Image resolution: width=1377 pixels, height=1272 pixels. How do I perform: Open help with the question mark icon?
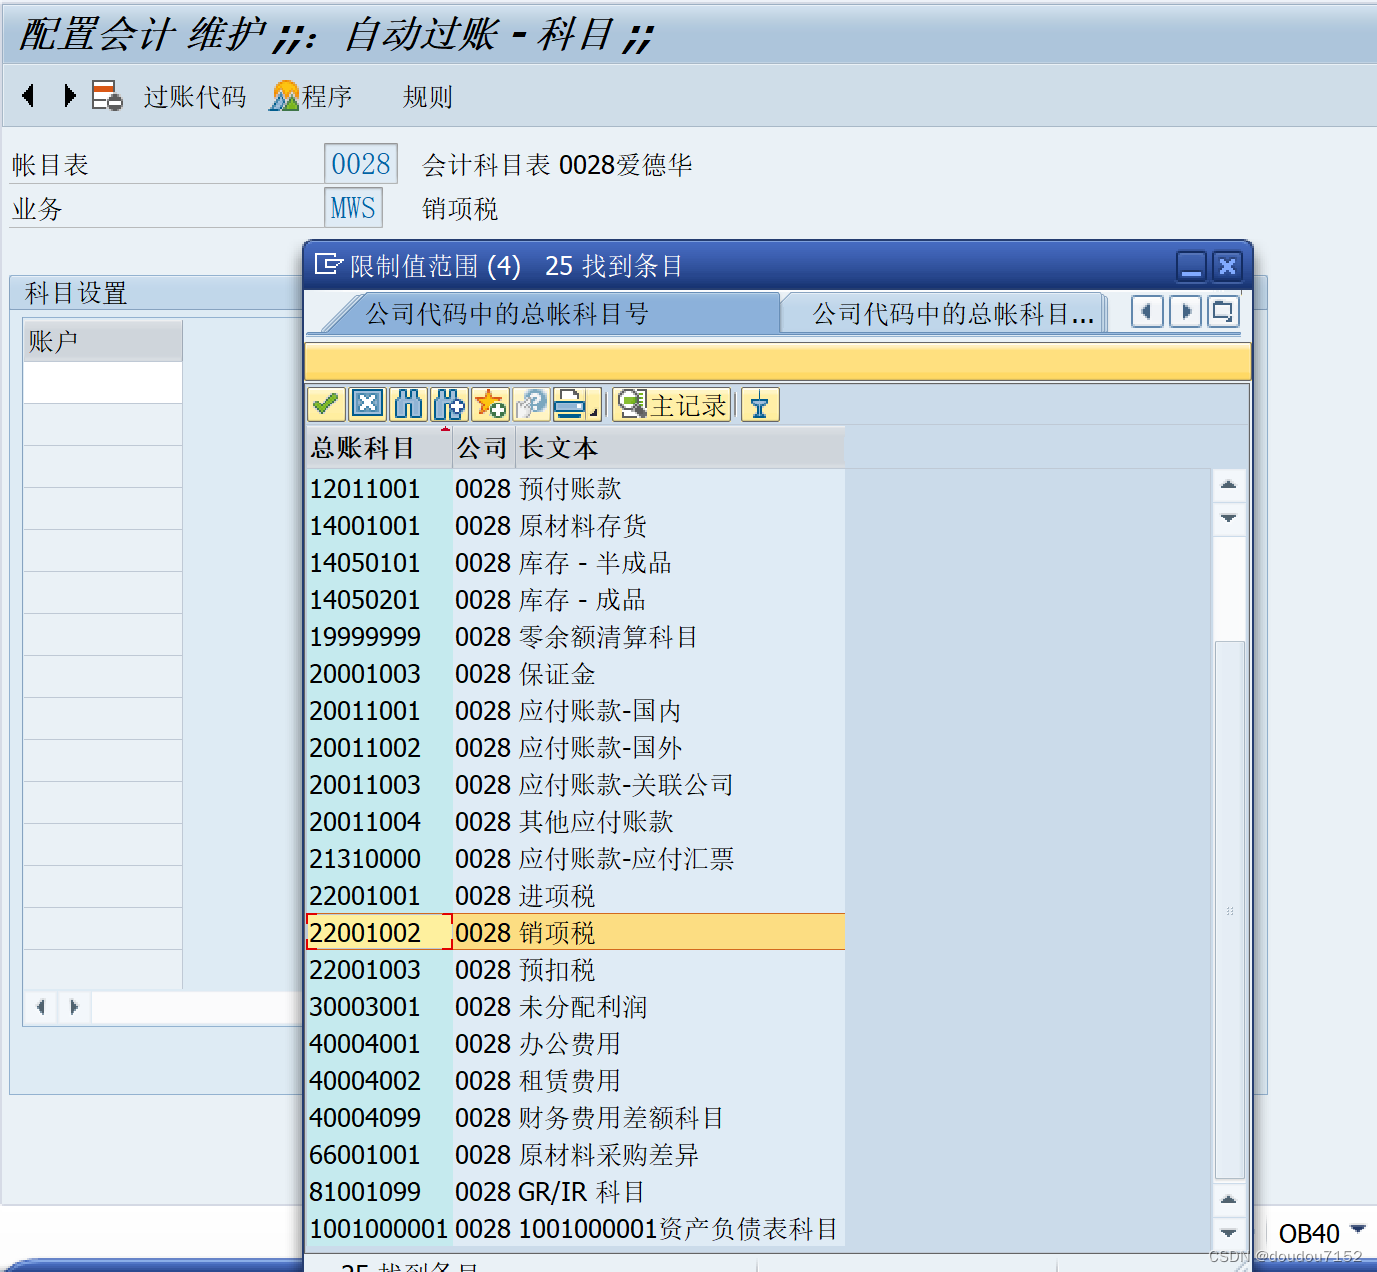tap(531, 404)
